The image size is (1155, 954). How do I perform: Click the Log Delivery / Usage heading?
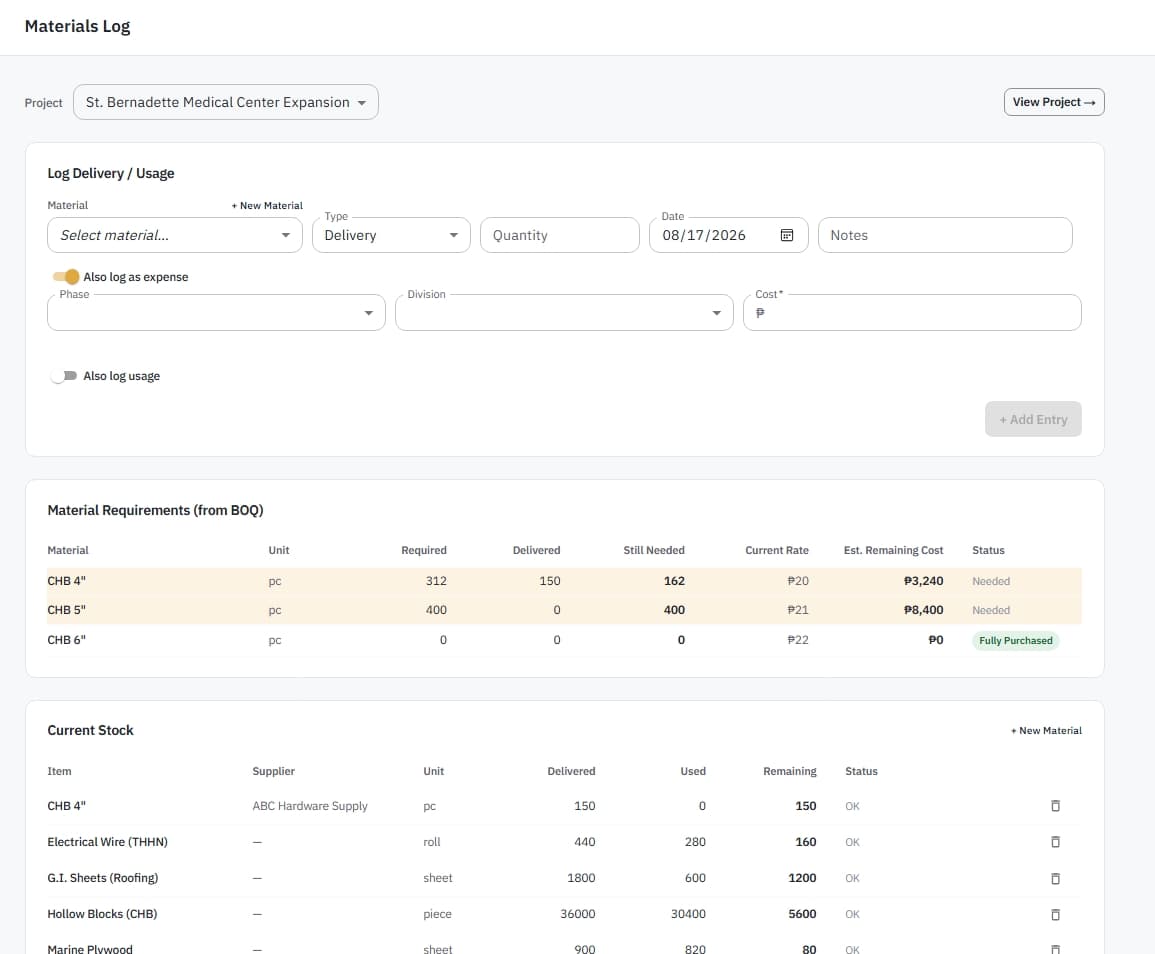click(x=110, y=174)
